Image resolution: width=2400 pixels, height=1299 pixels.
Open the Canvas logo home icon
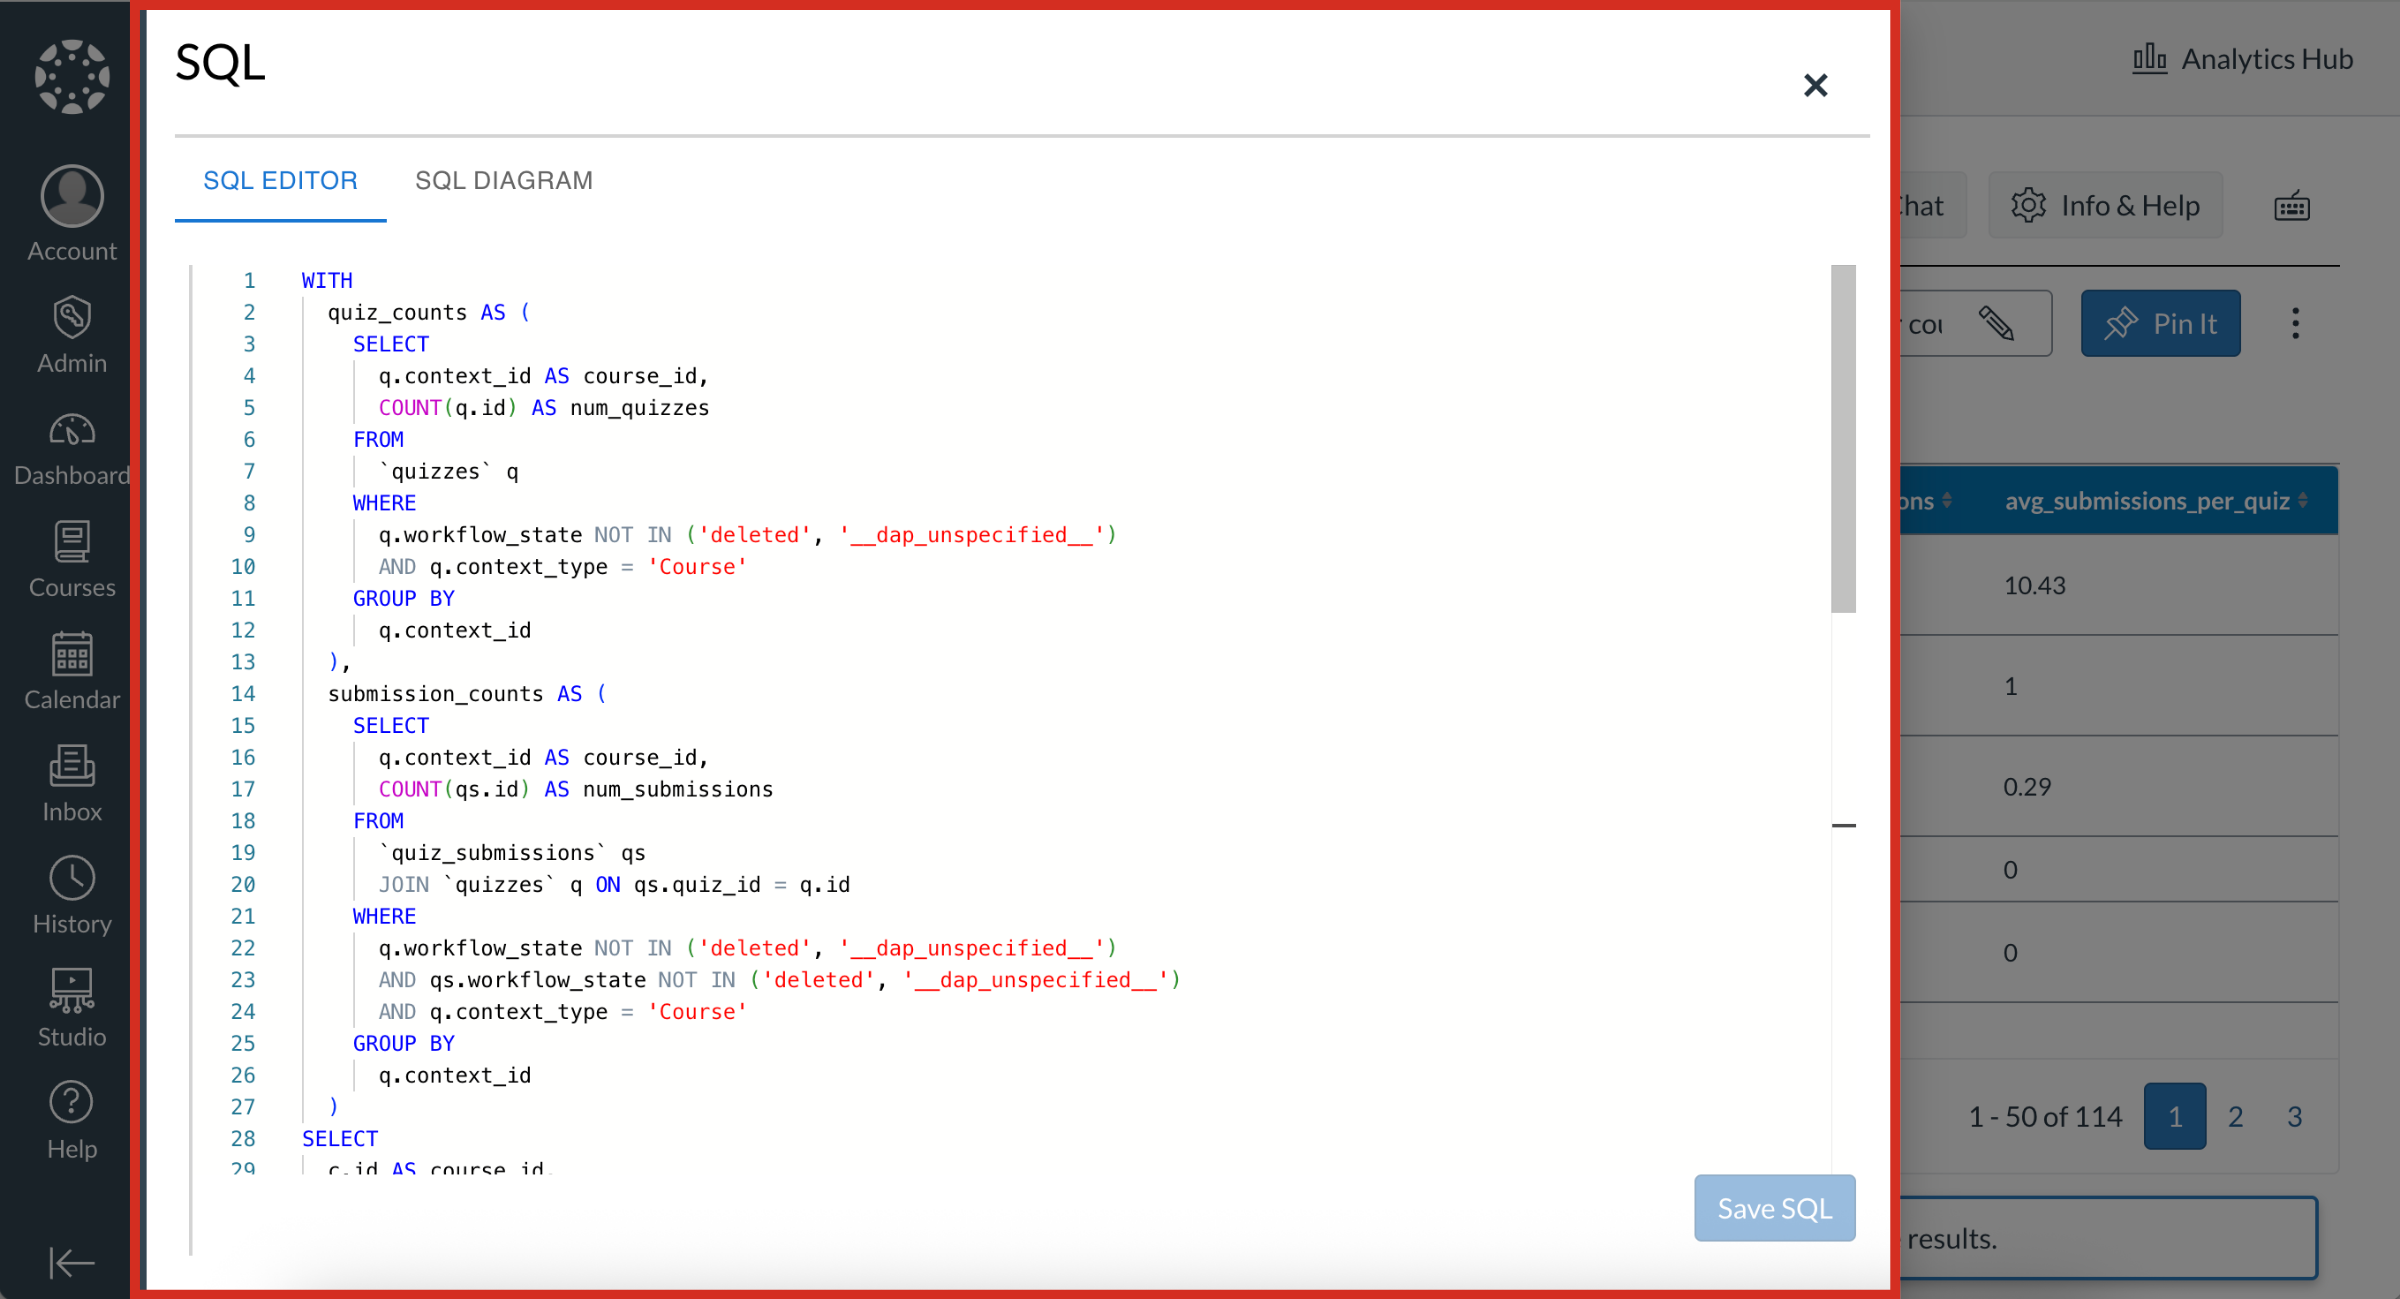point(72,77)
